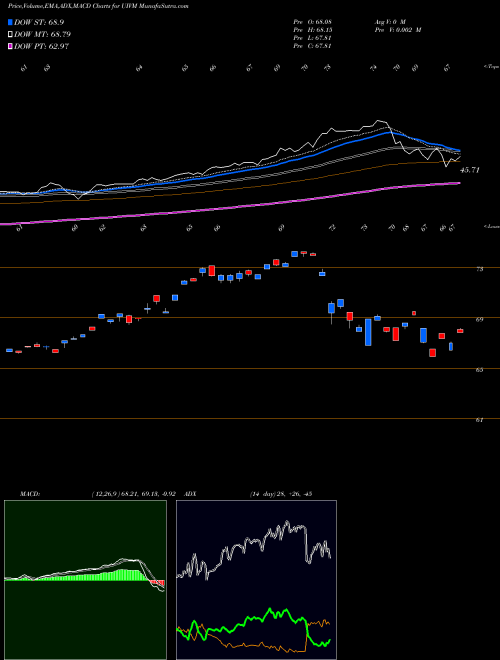Image resolution: width=500 pixels, height=660 pixels.
Task: Click the 'Pre O: 68.08' open value
Action: [x=312, y=21]
